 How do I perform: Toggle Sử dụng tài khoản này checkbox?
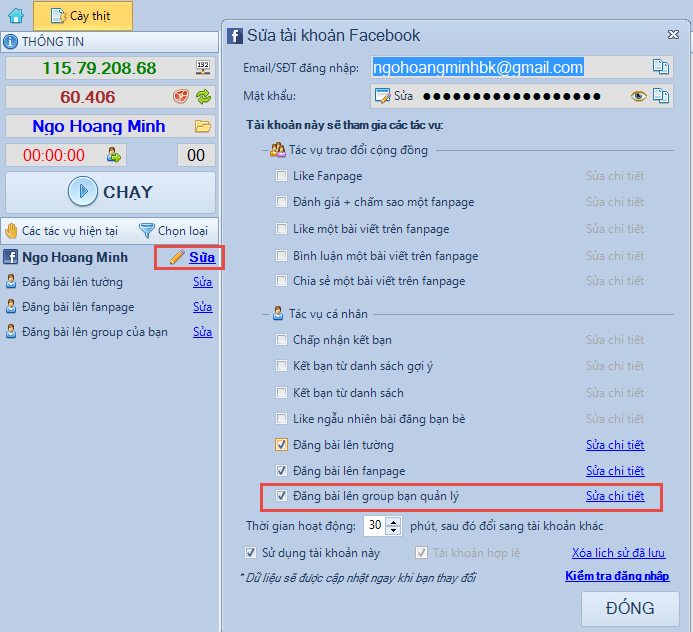(x=250, y=553)
